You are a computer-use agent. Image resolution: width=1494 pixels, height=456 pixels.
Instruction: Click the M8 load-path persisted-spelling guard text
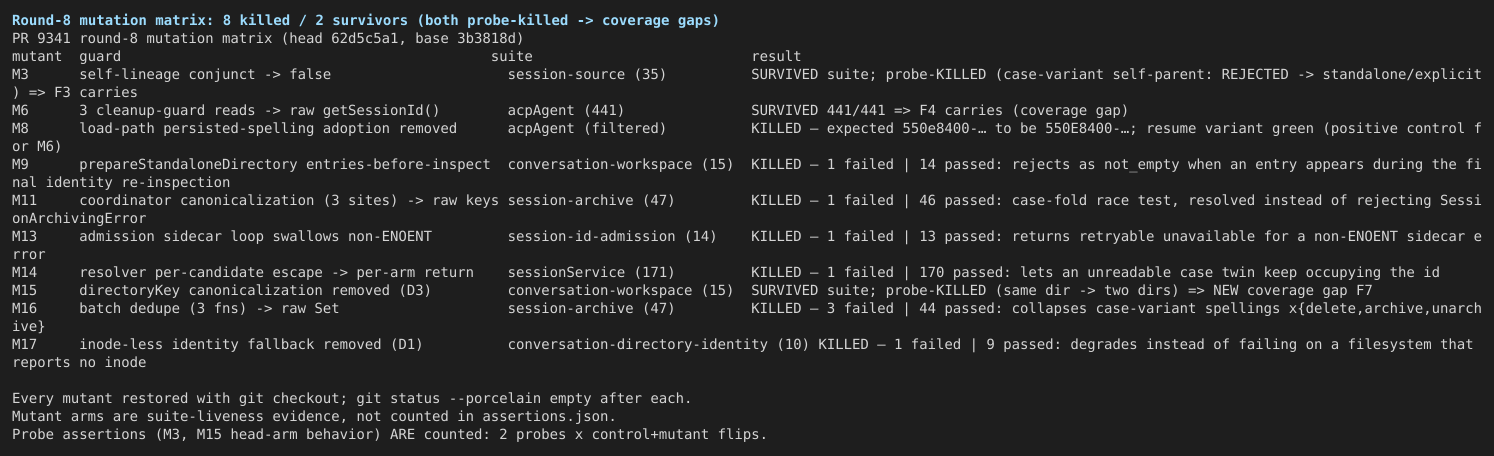268,128
